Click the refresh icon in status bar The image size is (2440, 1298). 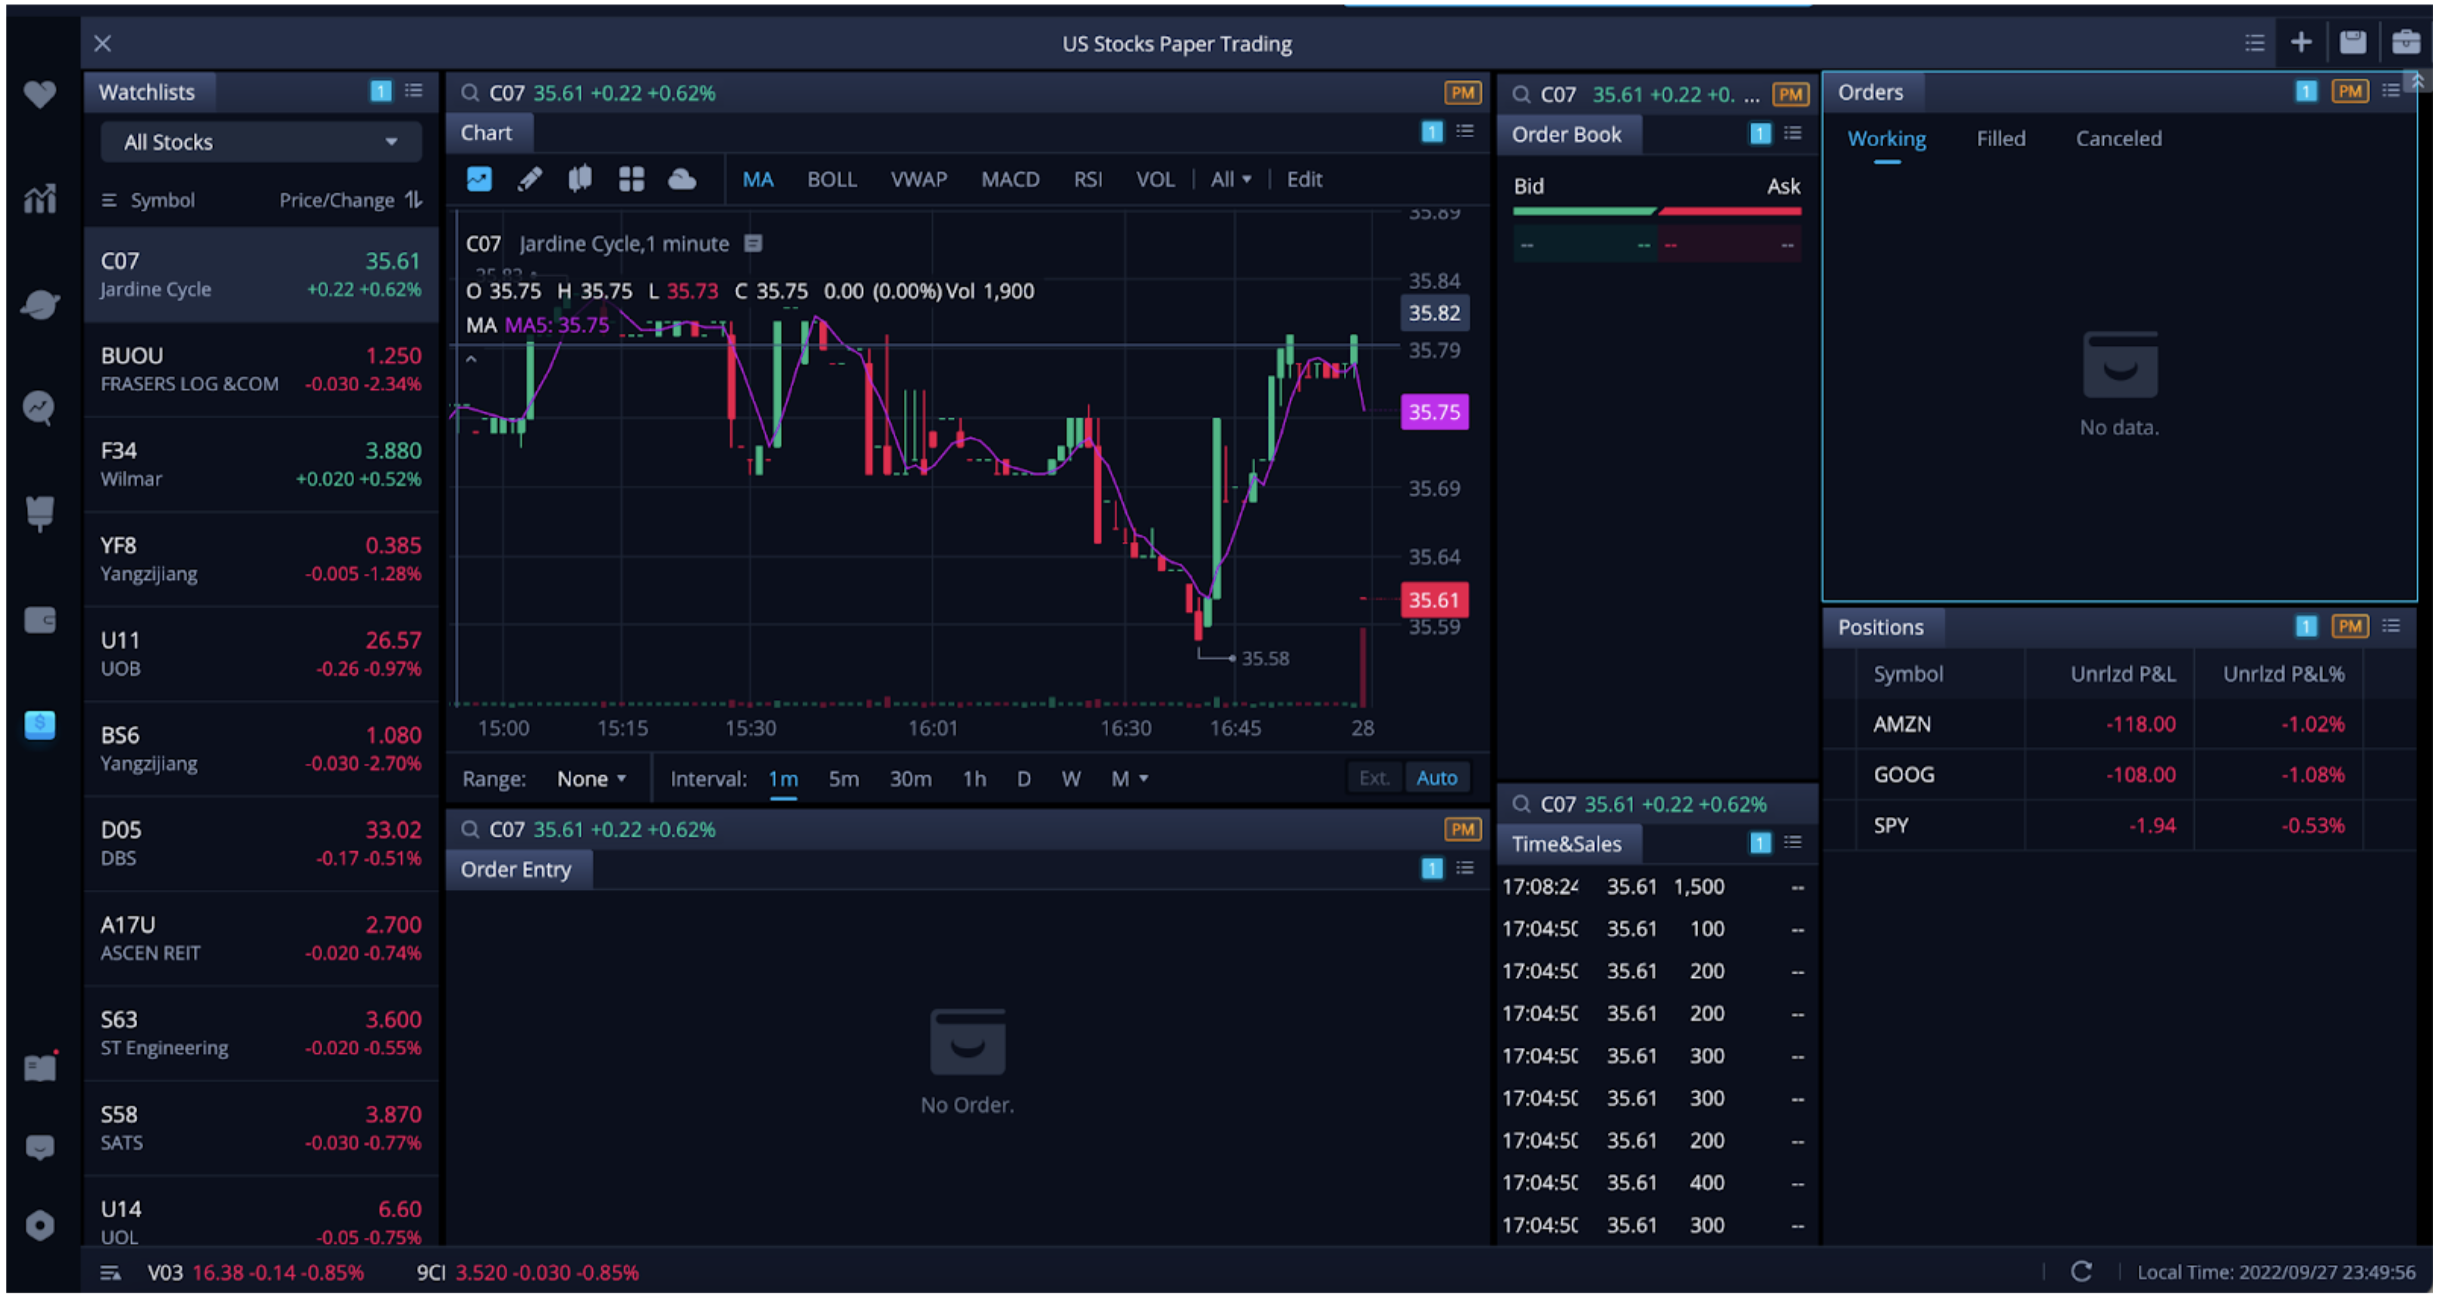tap(2081, 1272)
